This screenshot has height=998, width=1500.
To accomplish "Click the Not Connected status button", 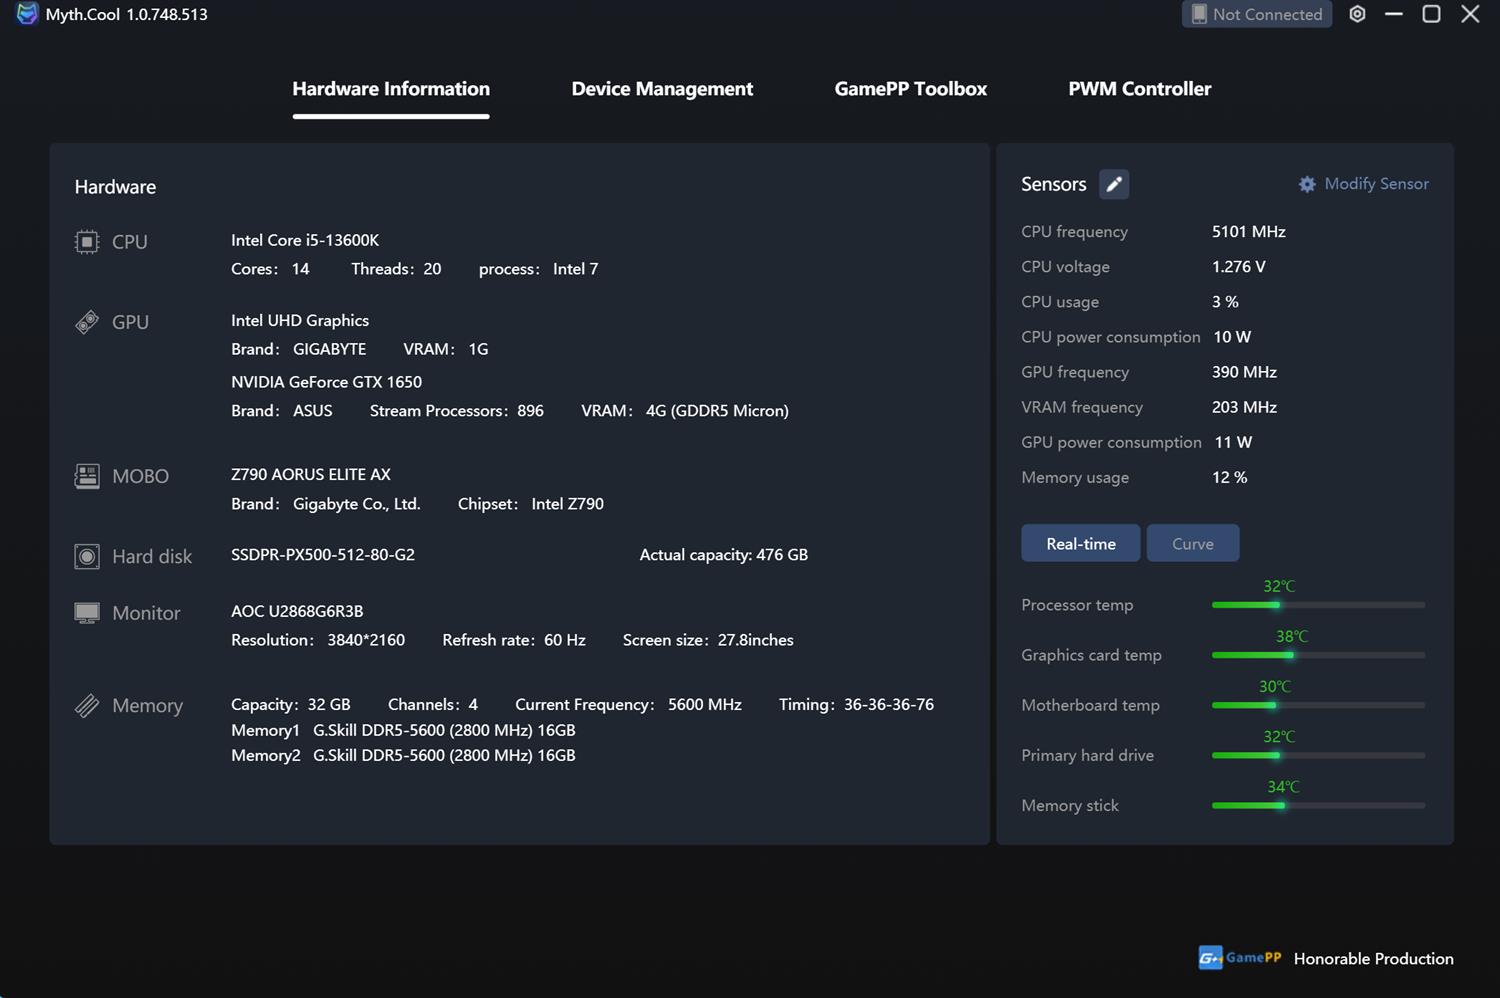I will pos(1256,14).
